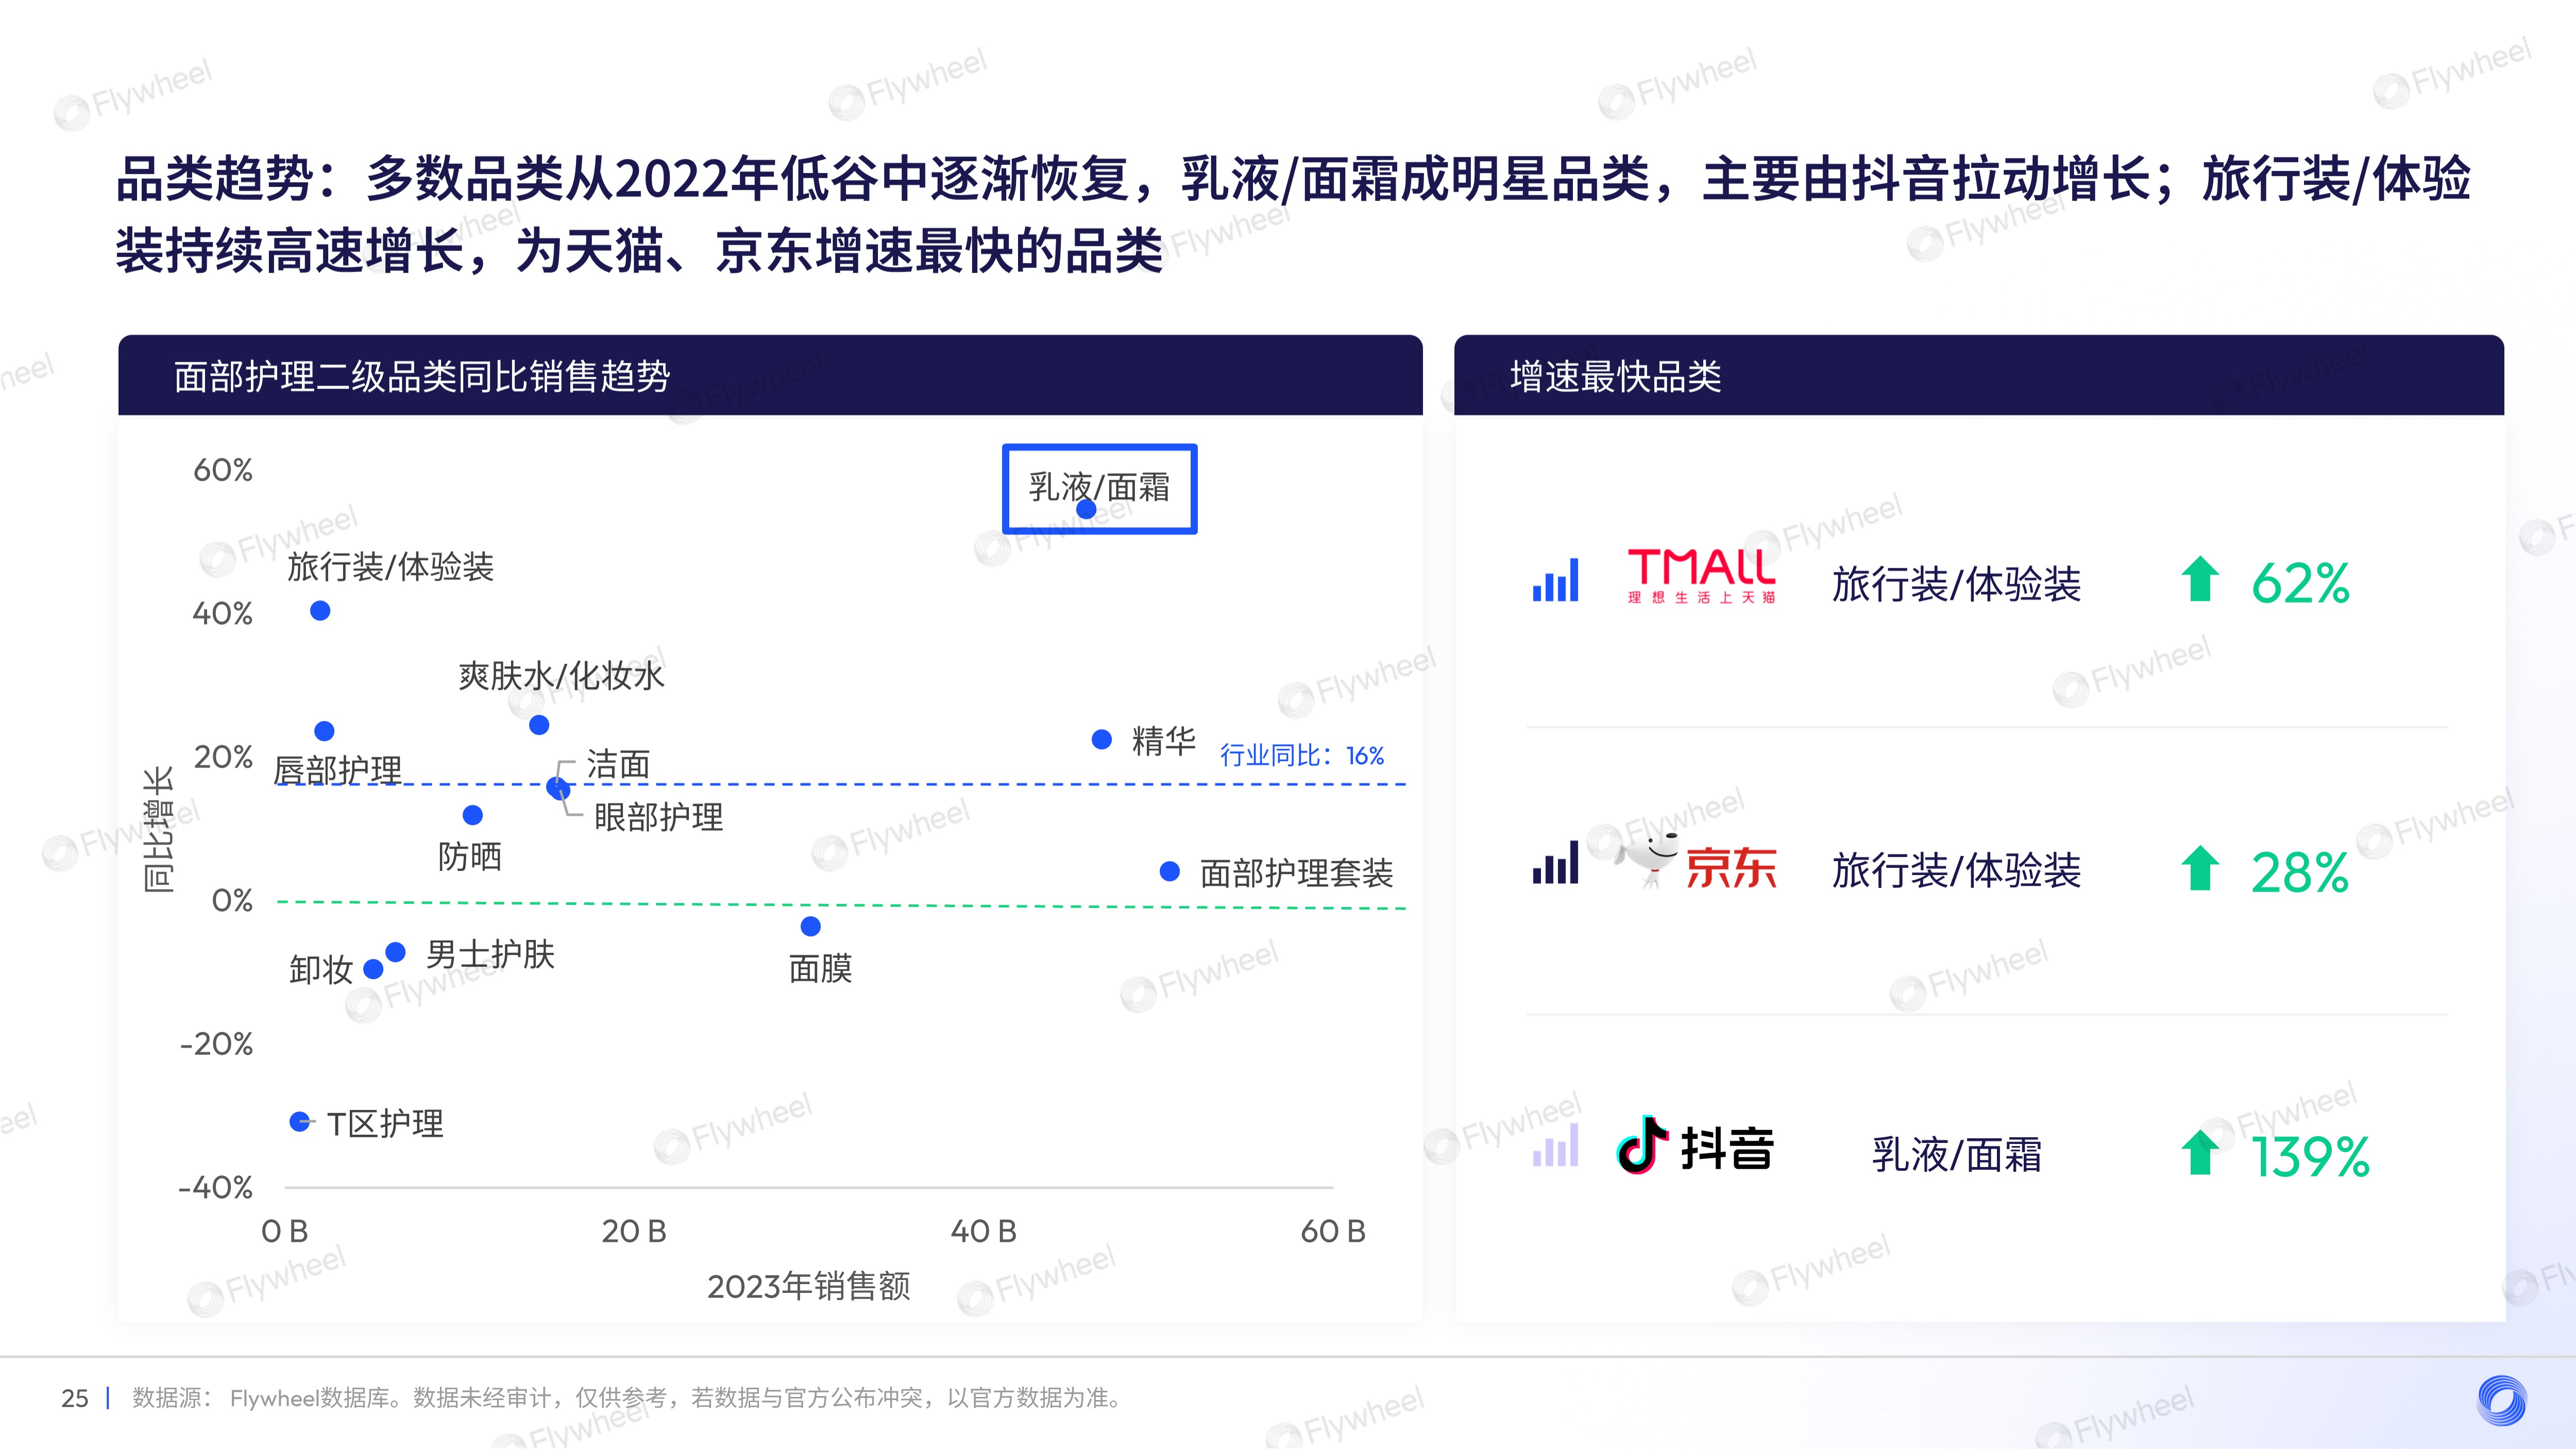The height and width of the screenshot is (1449, 2576).
Task: Click the 同比增长 y-axis title
Action: [159, 830]
